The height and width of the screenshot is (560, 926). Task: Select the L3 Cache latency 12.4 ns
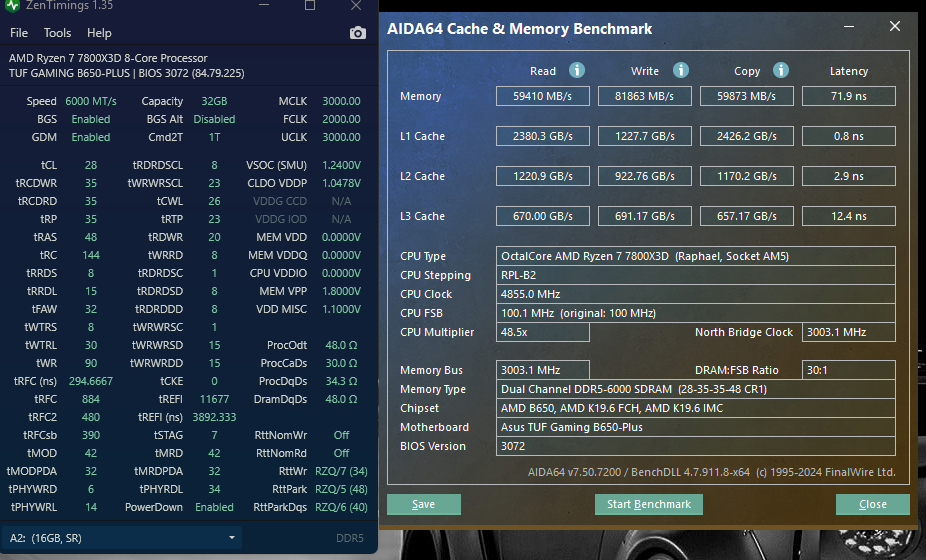point(849,216)
